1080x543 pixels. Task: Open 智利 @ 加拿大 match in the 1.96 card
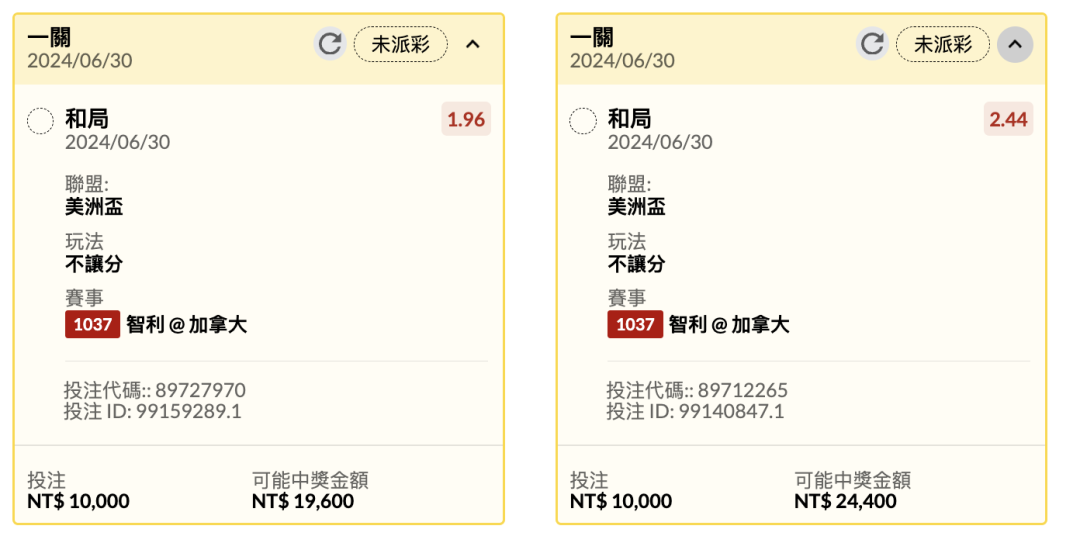pos(187,325)
